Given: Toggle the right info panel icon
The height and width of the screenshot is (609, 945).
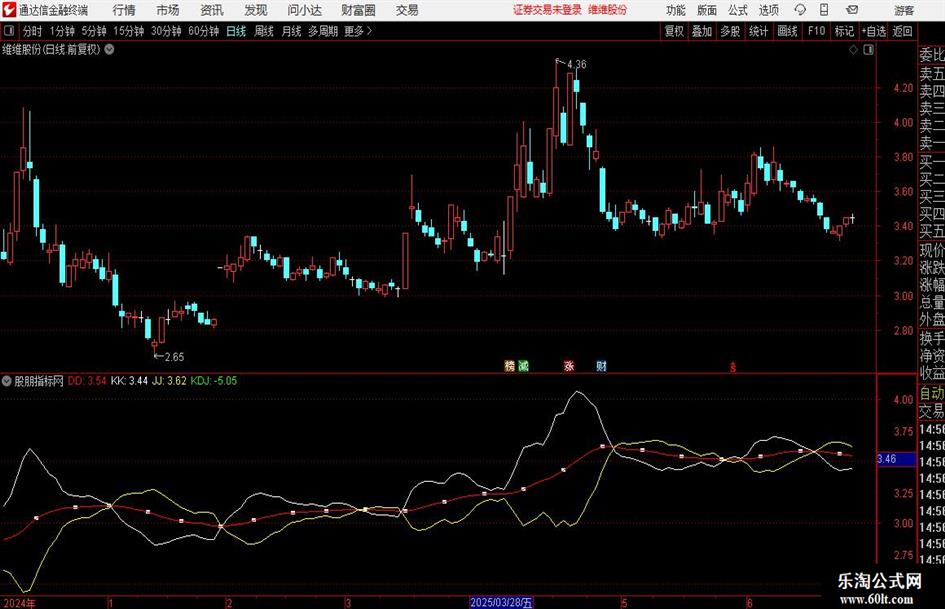Looking at the screenshot, I should [868, 50].
